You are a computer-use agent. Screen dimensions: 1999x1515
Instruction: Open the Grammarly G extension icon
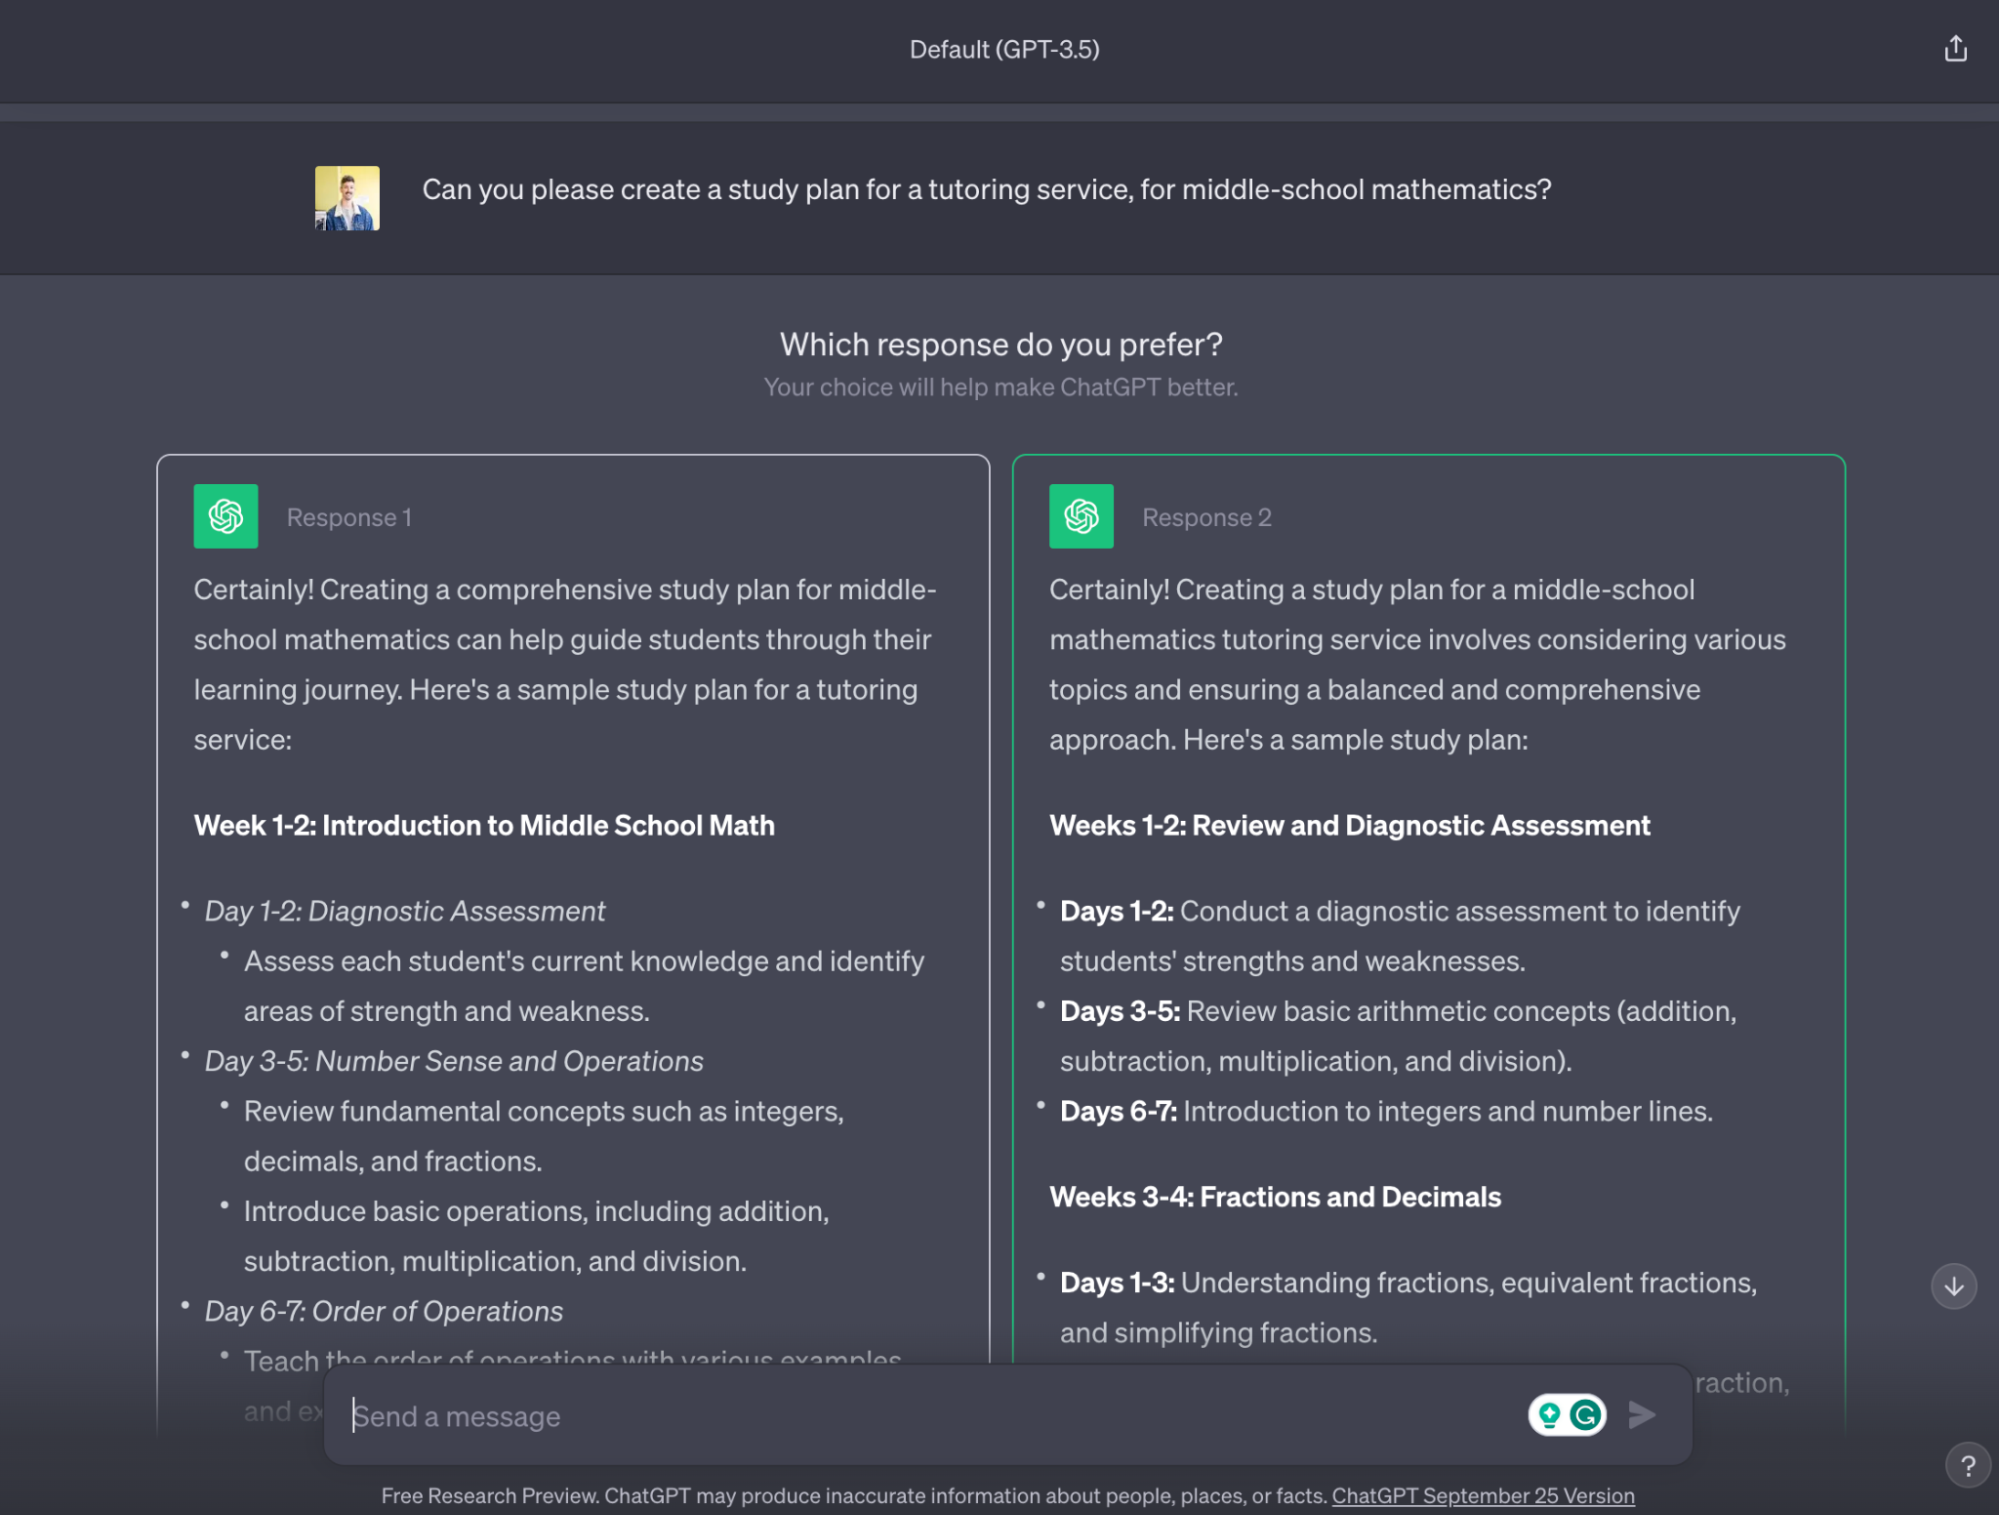click(1586, 1414)
